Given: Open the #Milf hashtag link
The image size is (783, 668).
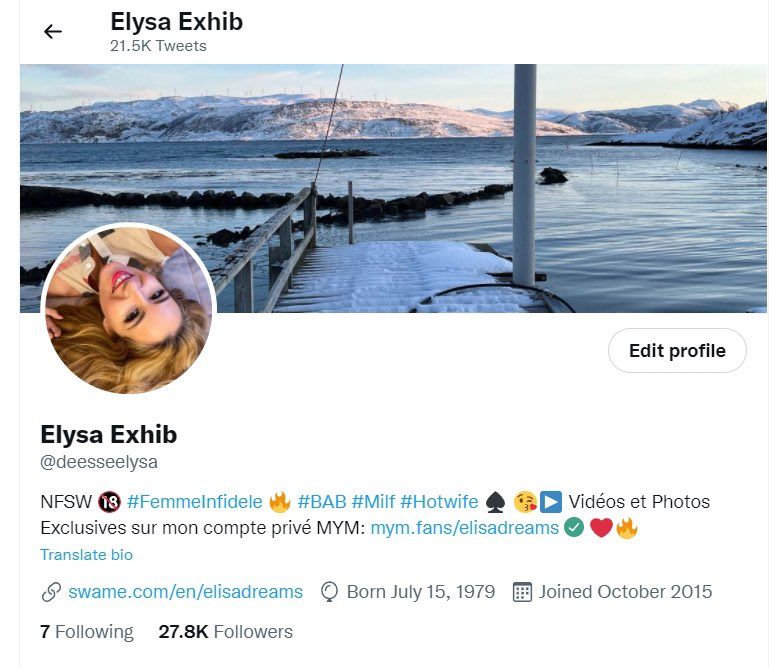Looking at the screenshot, I should tap(373, 502).
